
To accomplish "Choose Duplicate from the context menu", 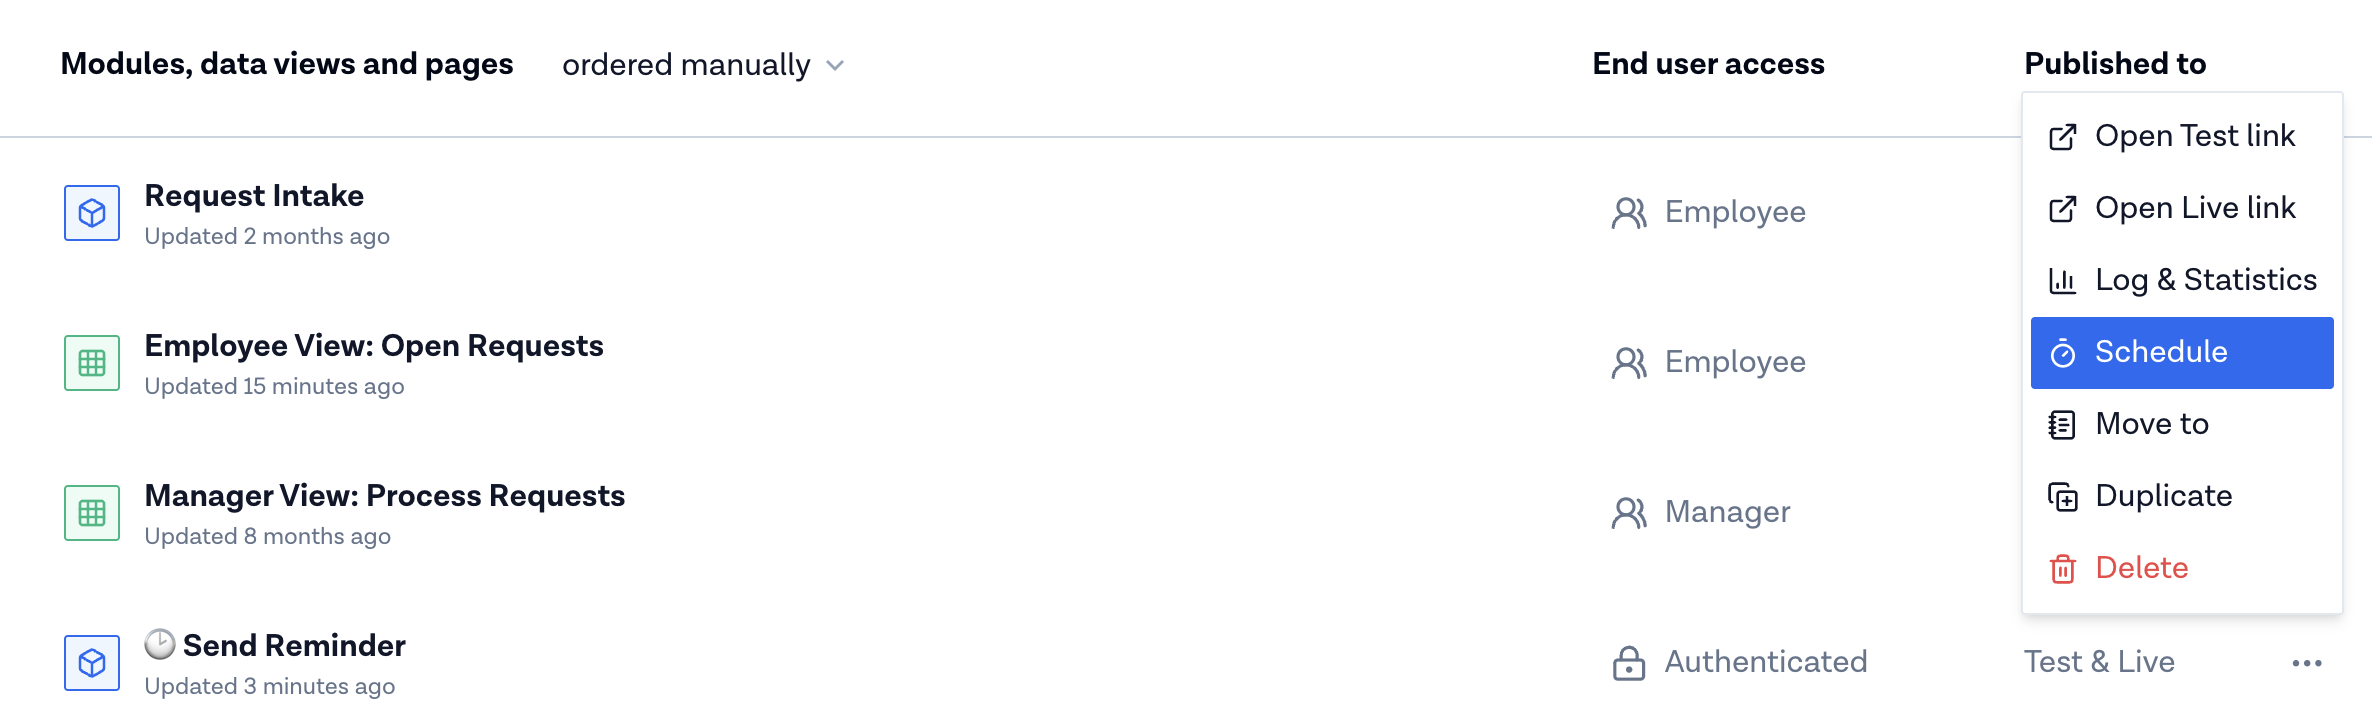I will 2163,496.
